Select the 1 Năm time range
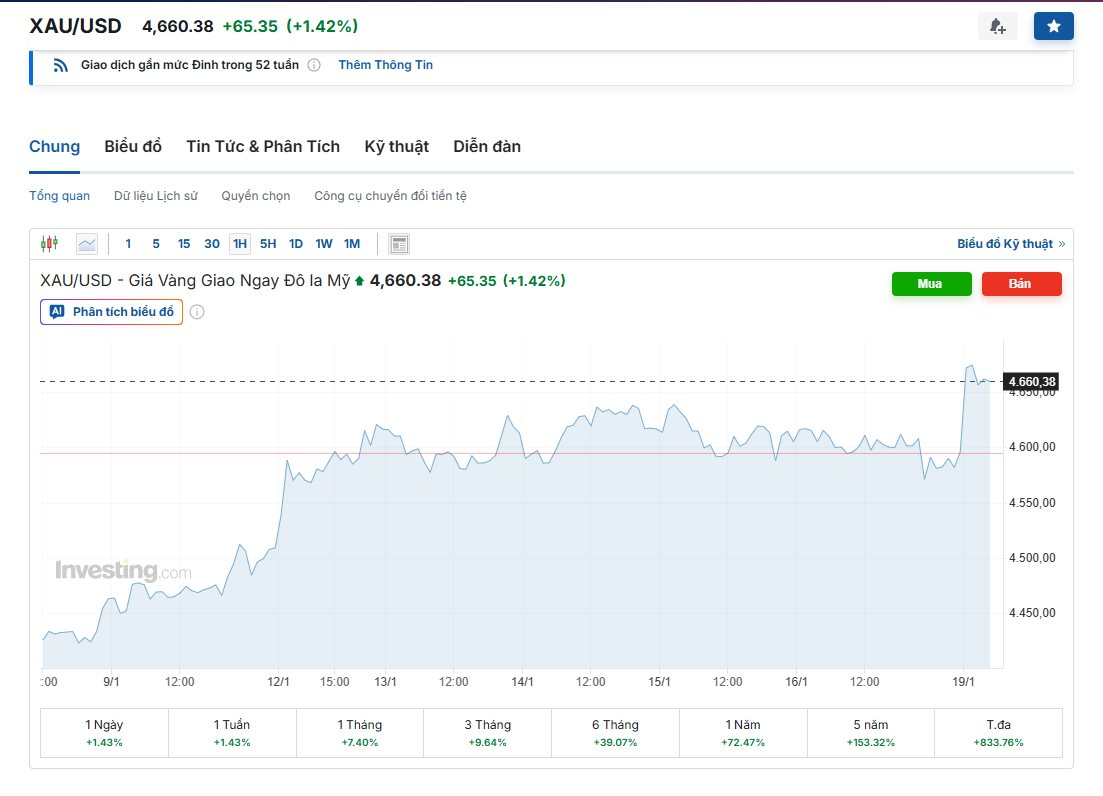Screen dimensions: 1103x796 [x=743, y=732]
